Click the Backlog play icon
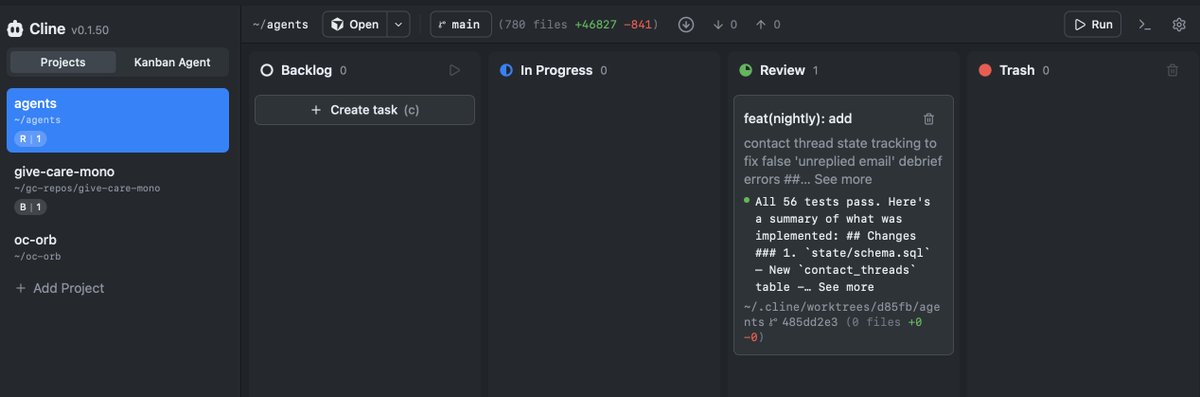 [x=455, y=70]
